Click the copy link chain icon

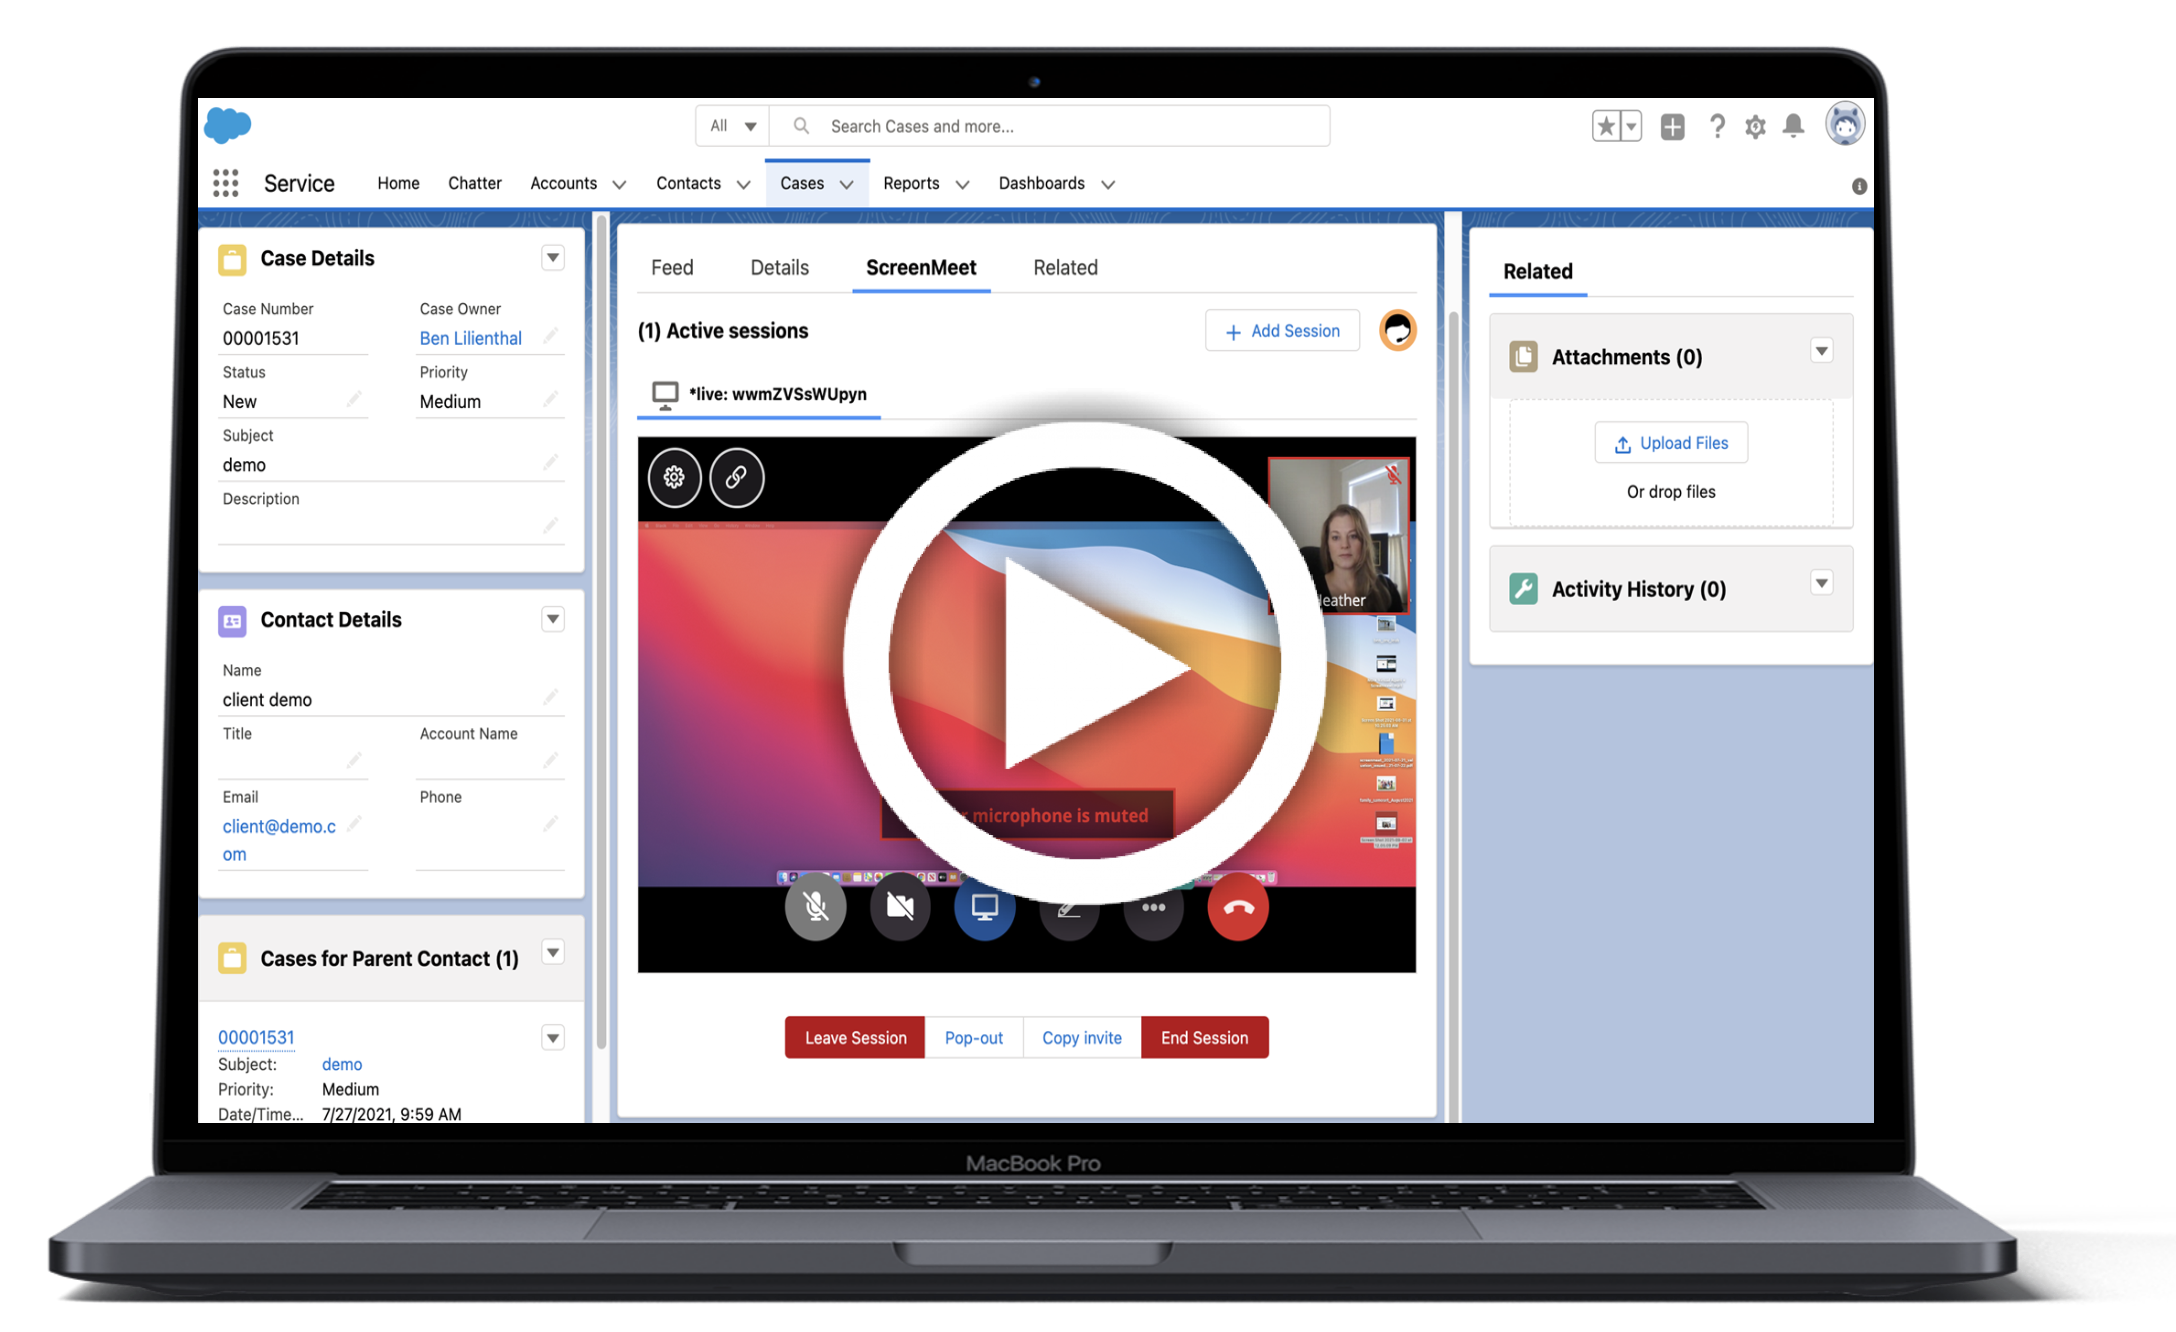coord(735,476)
